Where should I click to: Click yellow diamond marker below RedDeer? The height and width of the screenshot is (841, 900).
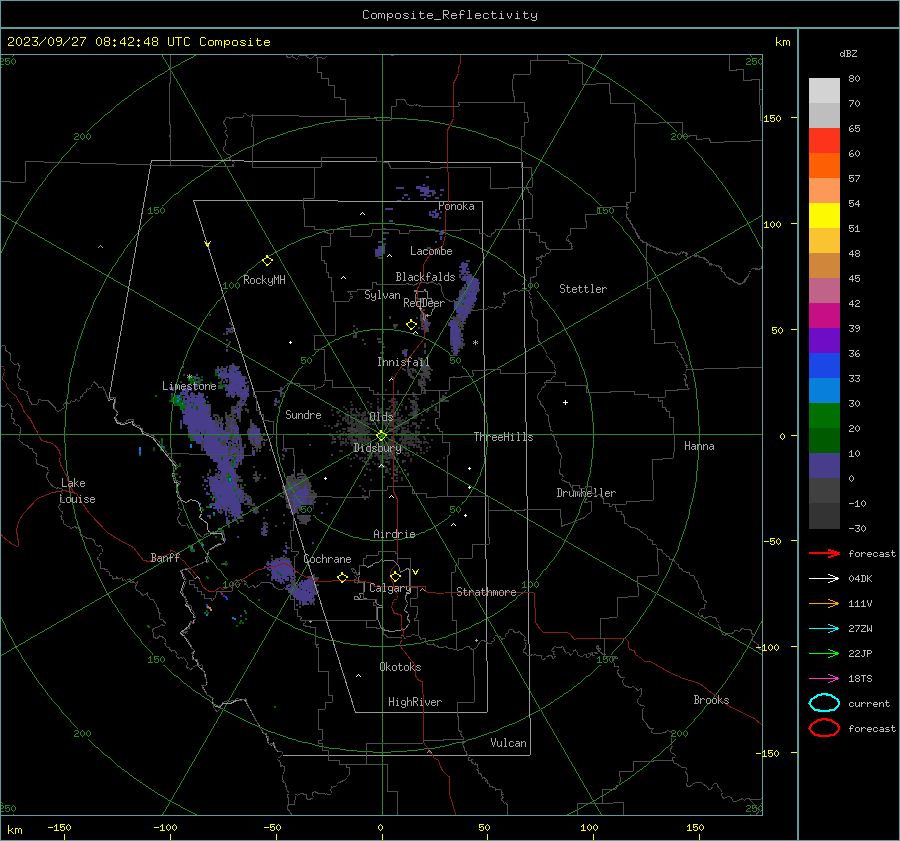tap(411, 325)
